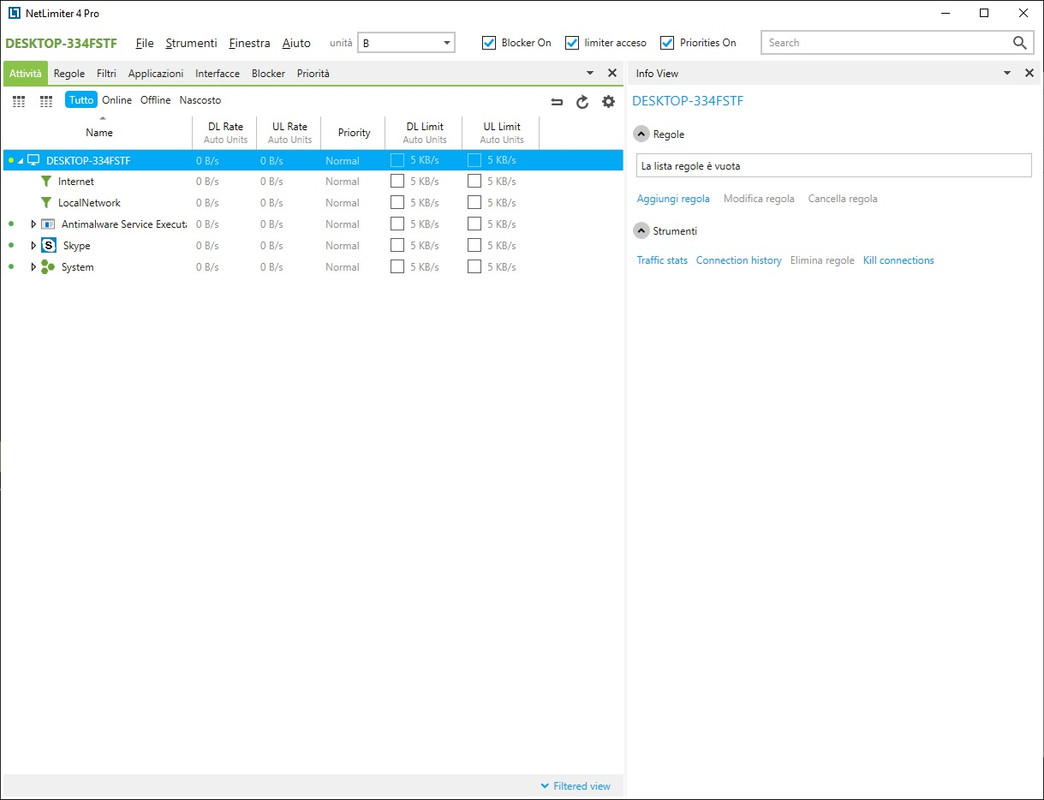The height and width of the screenshot is (800, 1044).
Task: Open activity view settings gear
Action: pos(609,102)
